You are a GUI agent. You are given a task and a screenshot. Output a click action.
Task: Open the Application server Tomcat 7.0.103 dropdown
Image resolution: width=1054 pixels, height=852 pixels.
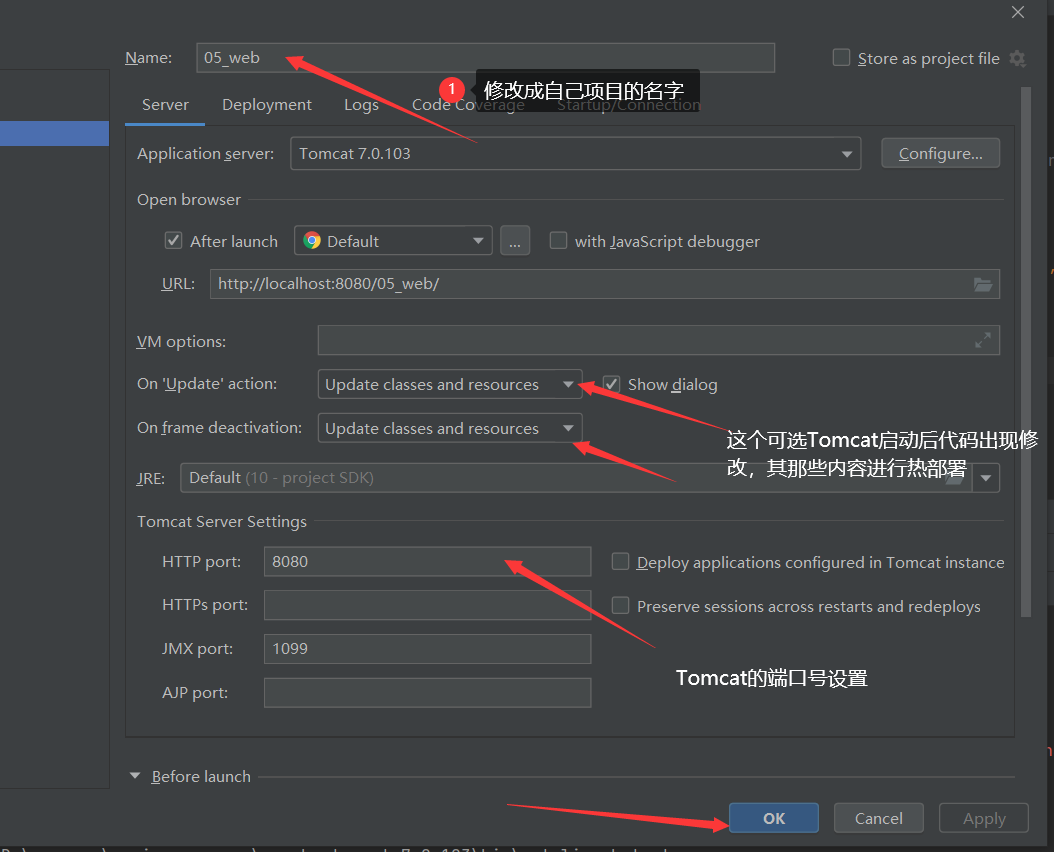click(575, 154)
